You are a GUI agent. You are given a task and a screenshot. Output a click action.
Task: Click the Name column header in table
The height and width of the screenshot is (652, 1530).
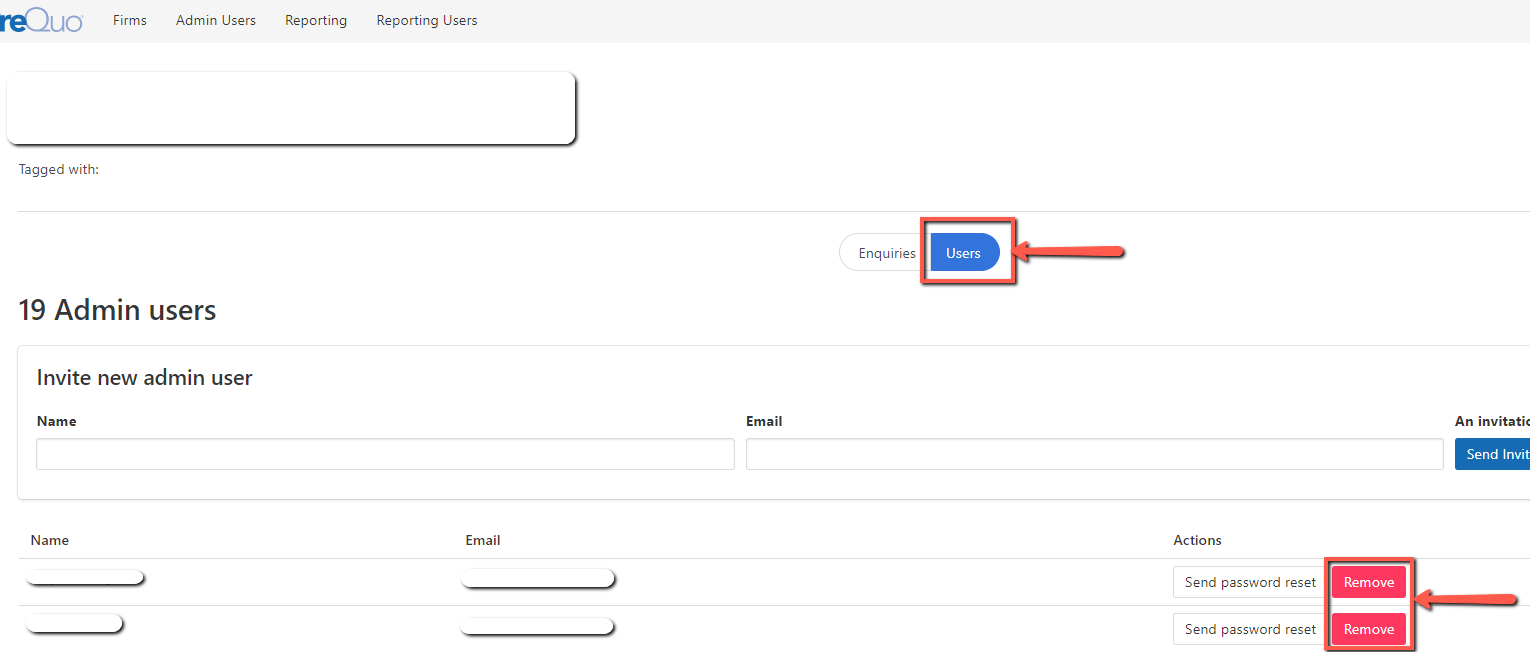click(50, 540)
